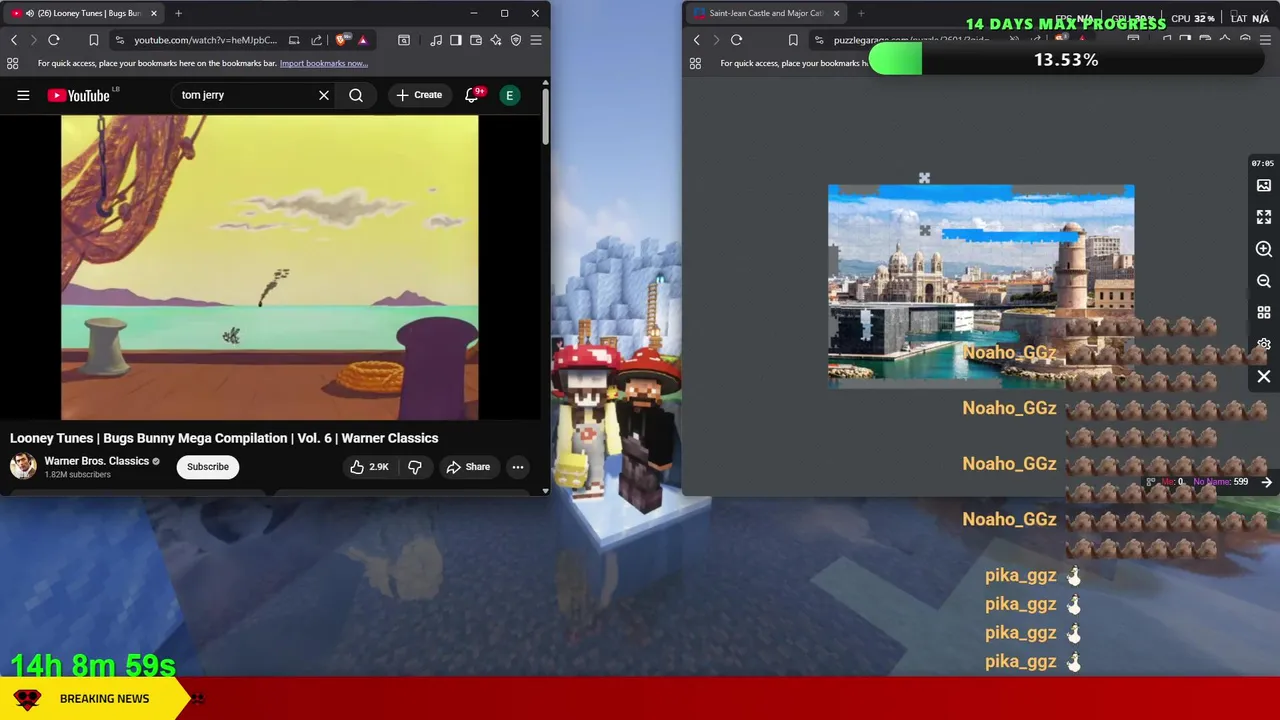Open Brave Wallet in YouTube window toolbar
The image size is (1280, 720).
476,40
